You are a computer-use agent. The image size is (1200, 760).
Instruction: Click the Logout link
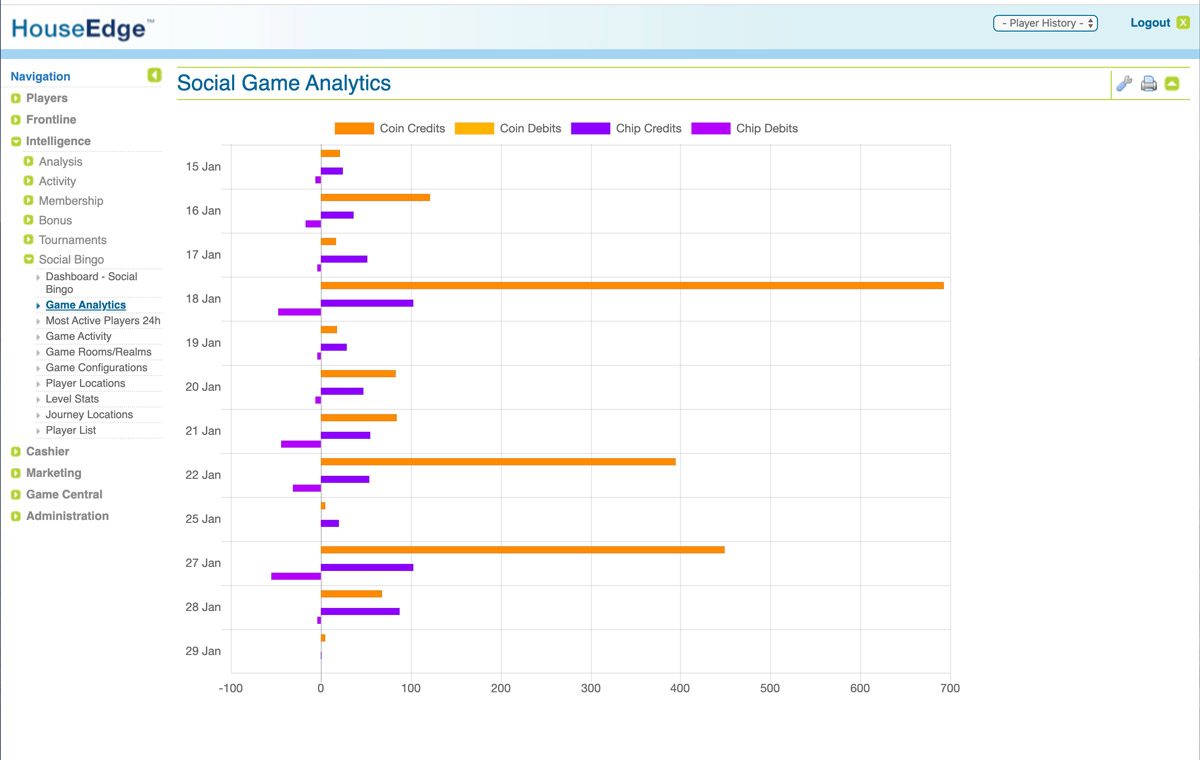click(1150, 23)
